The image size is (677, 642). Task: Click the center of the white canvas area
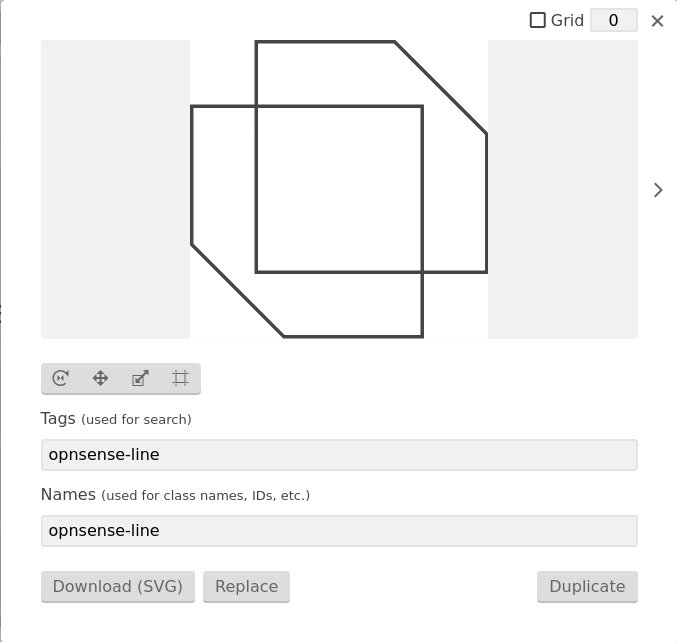pos(339,189)
